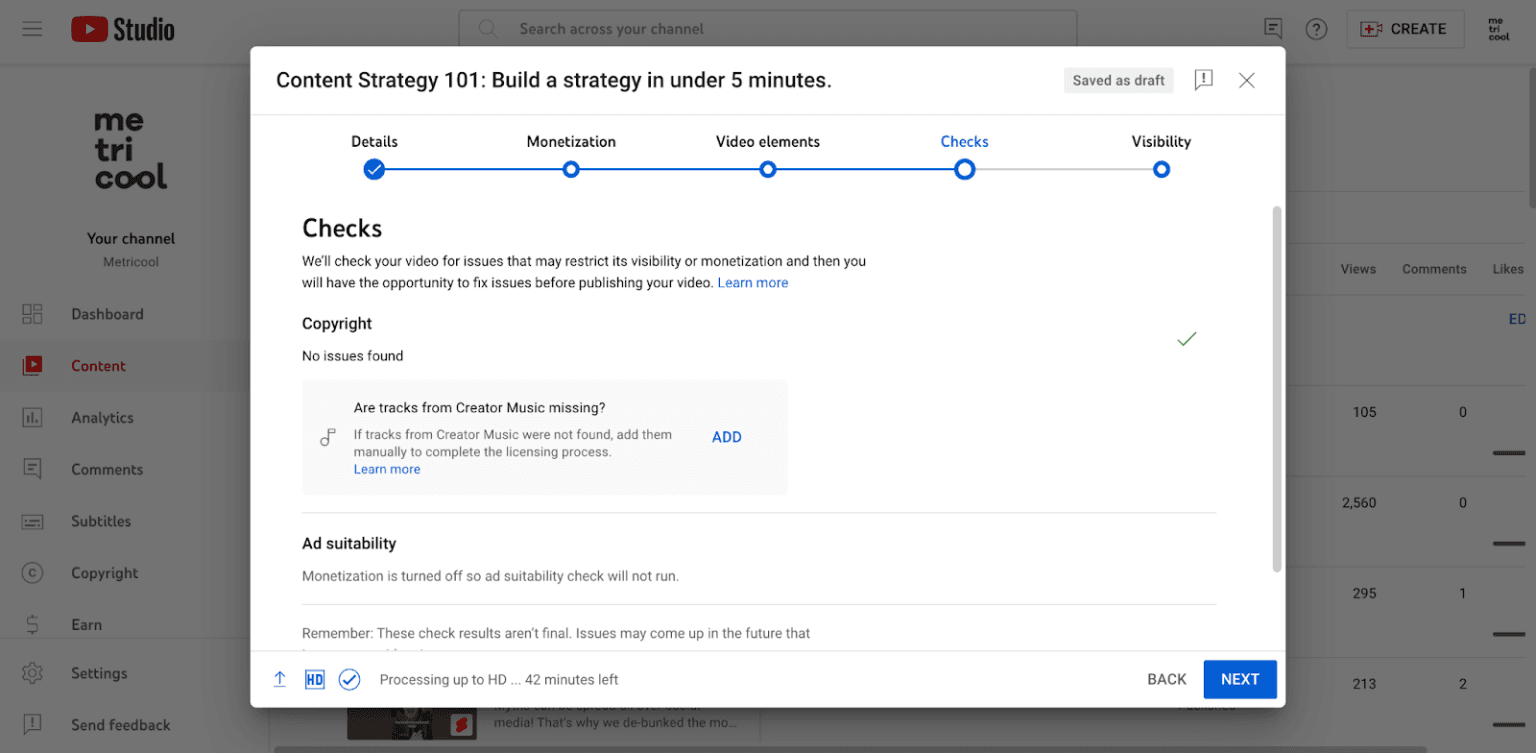Open channel Settings
The width and height of the screenshot is (1536, 753).
101,673
